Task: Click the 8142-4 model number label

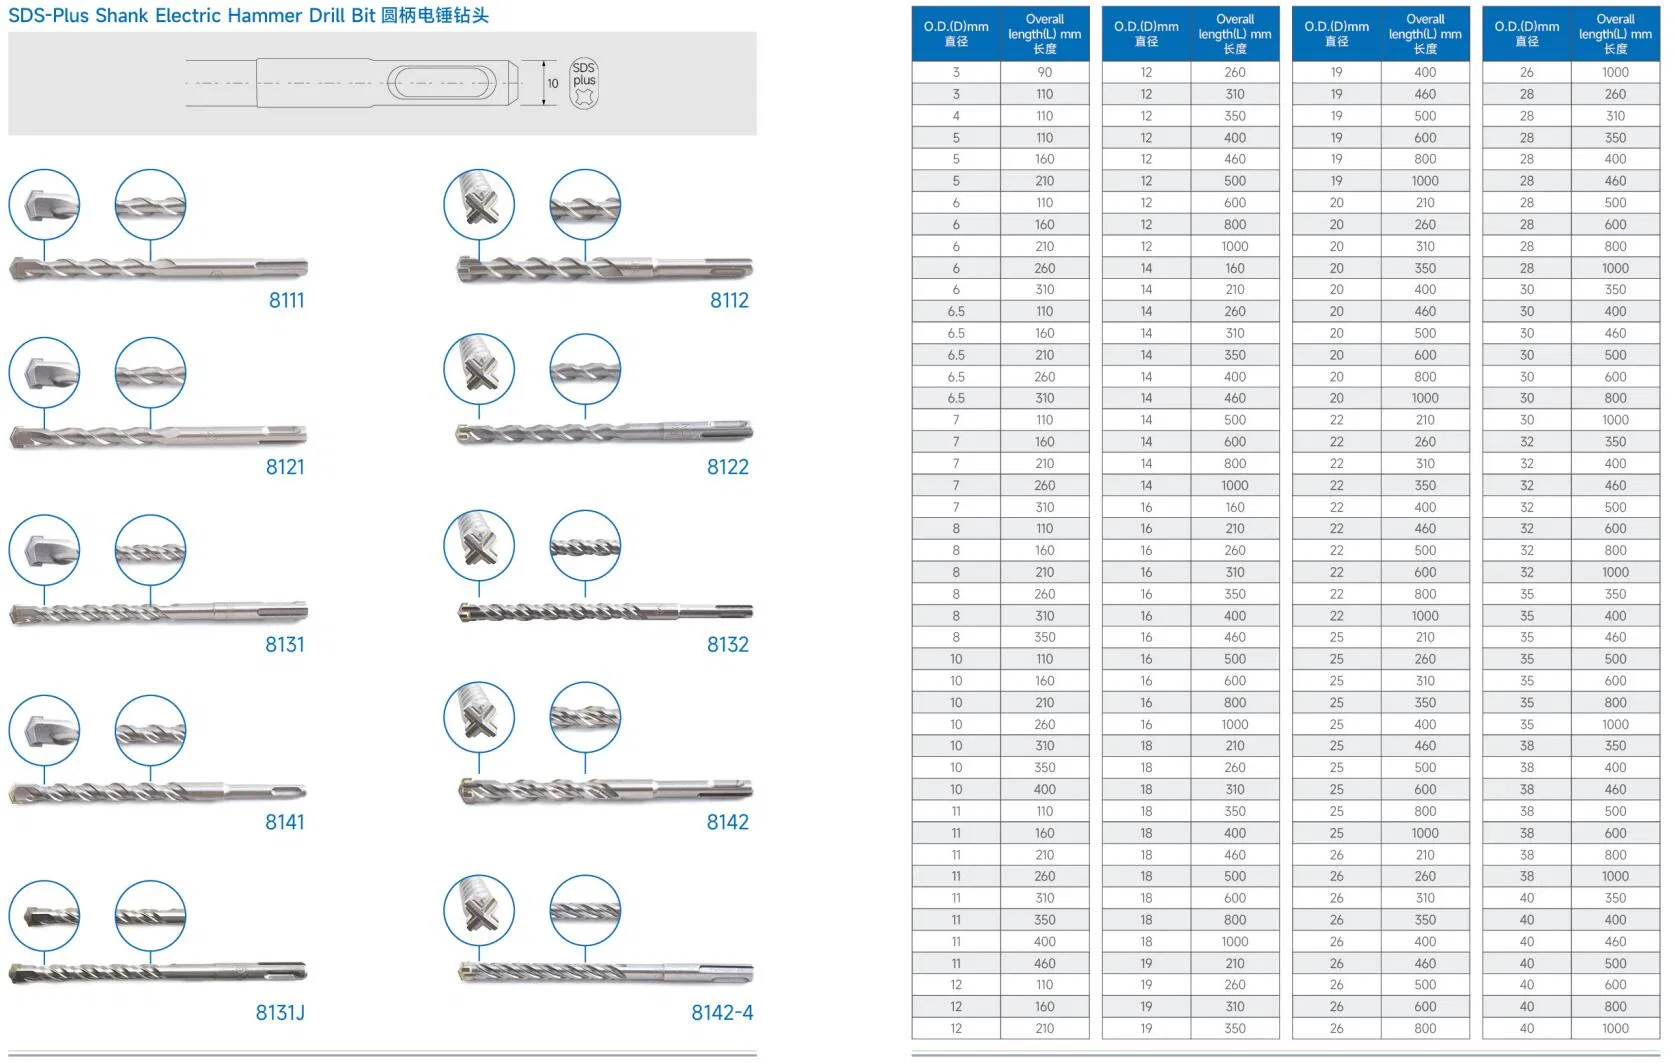Action: coord(722,1012)
